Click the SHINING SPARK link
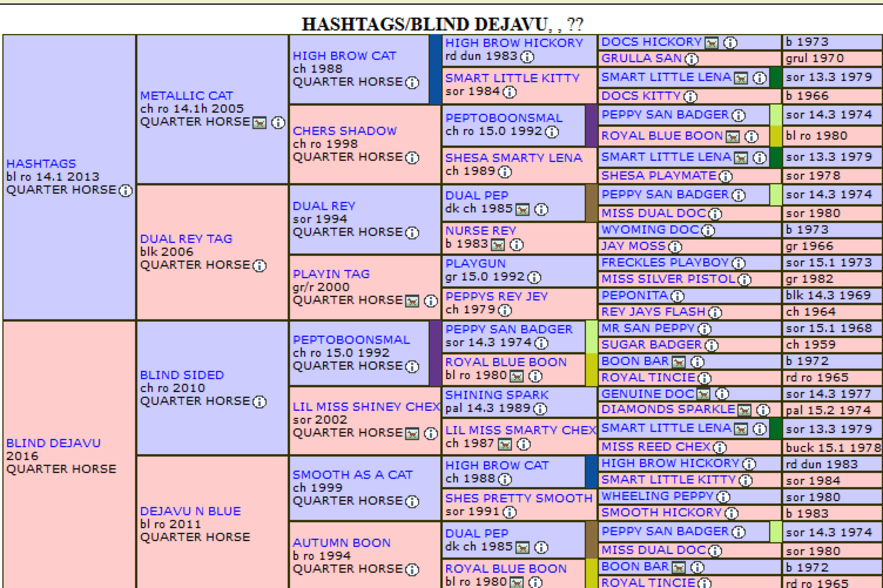This screenshot has height=588, width=883. (497, 395)
